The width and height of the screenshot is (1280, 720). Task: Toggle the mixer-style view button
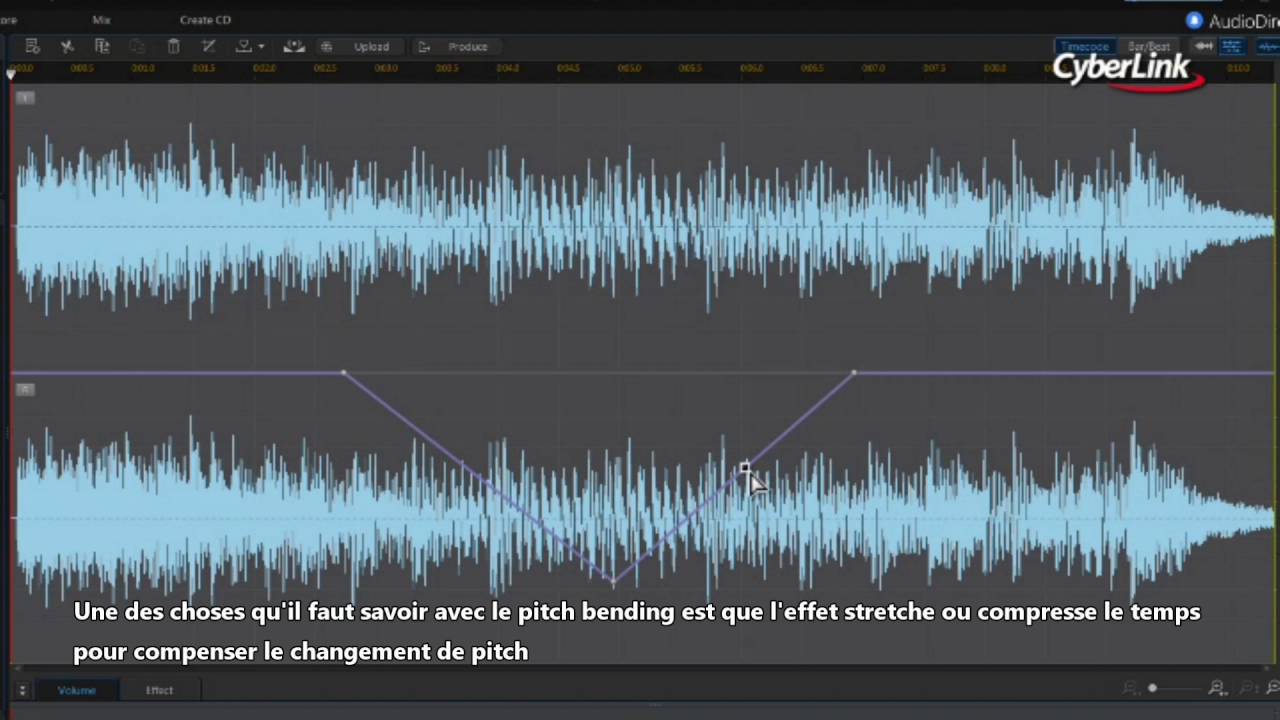point(1231,46)
